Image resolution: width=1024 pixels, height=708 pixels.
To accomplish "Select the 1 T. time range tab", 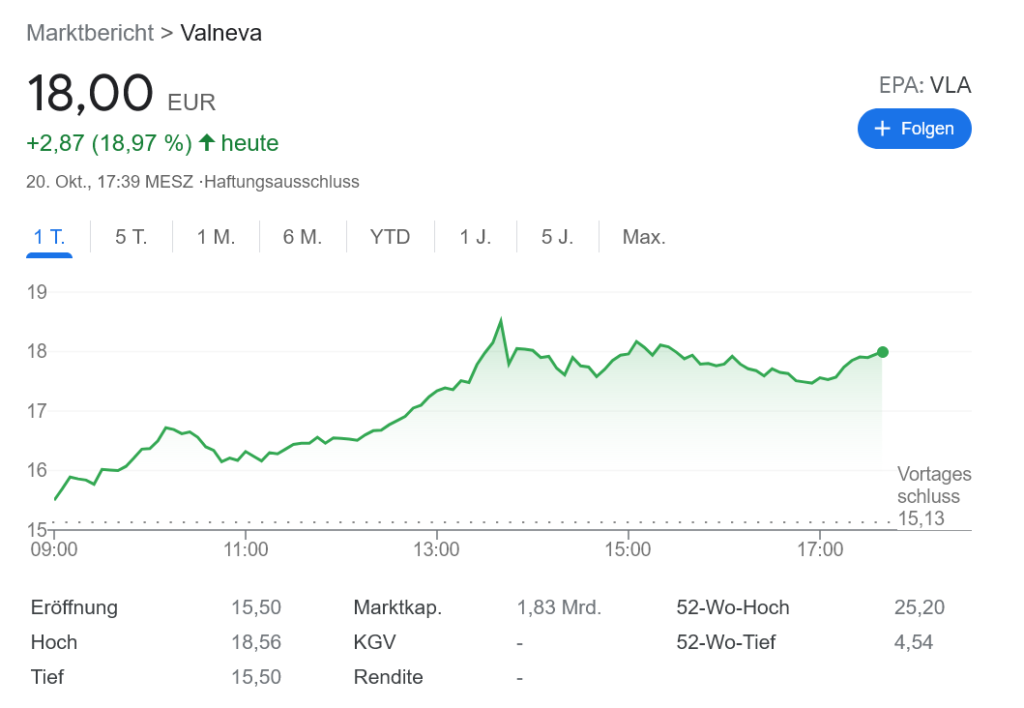I will tap(49, 237).
